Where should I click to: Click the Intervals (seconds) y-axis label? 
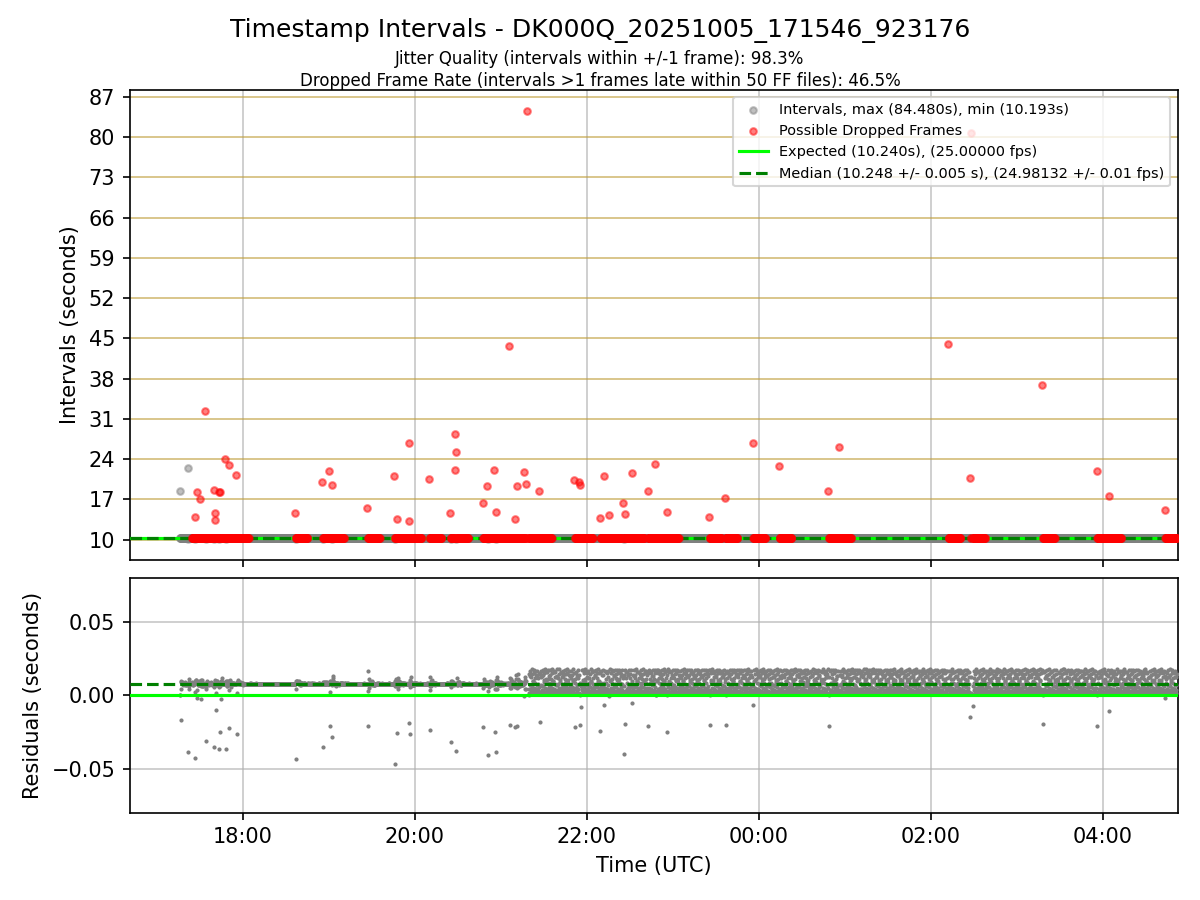[x=68, y=325]
